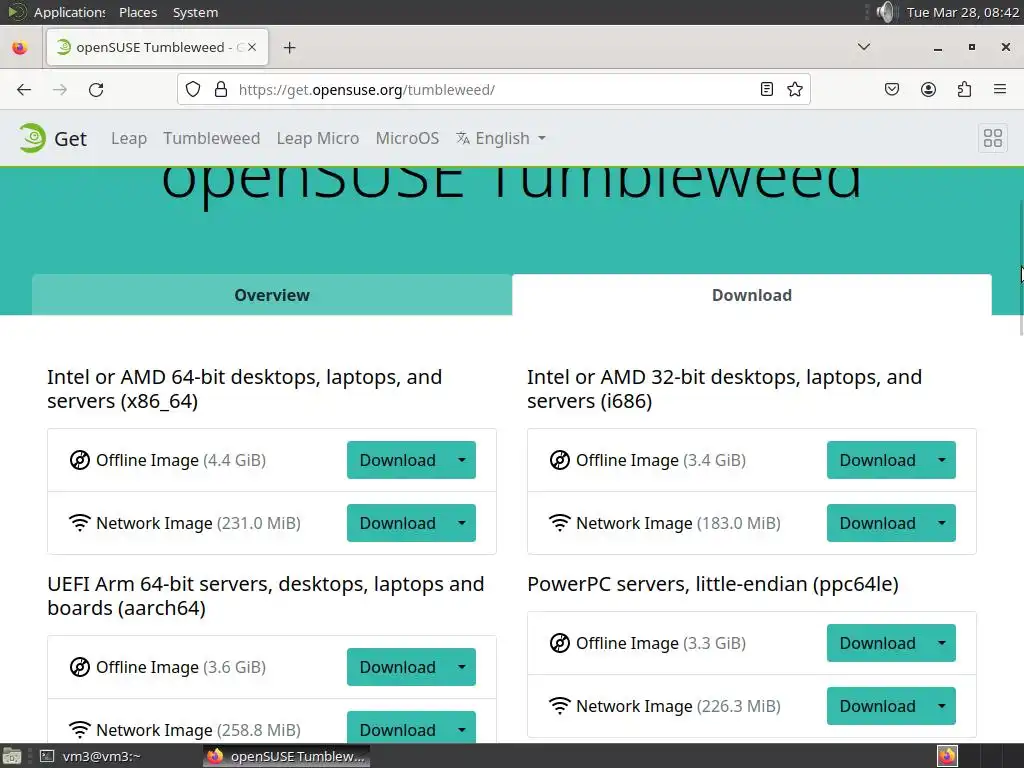Click show desktop icon in bottom panel
1024x768 pixels.
[12, 756]
